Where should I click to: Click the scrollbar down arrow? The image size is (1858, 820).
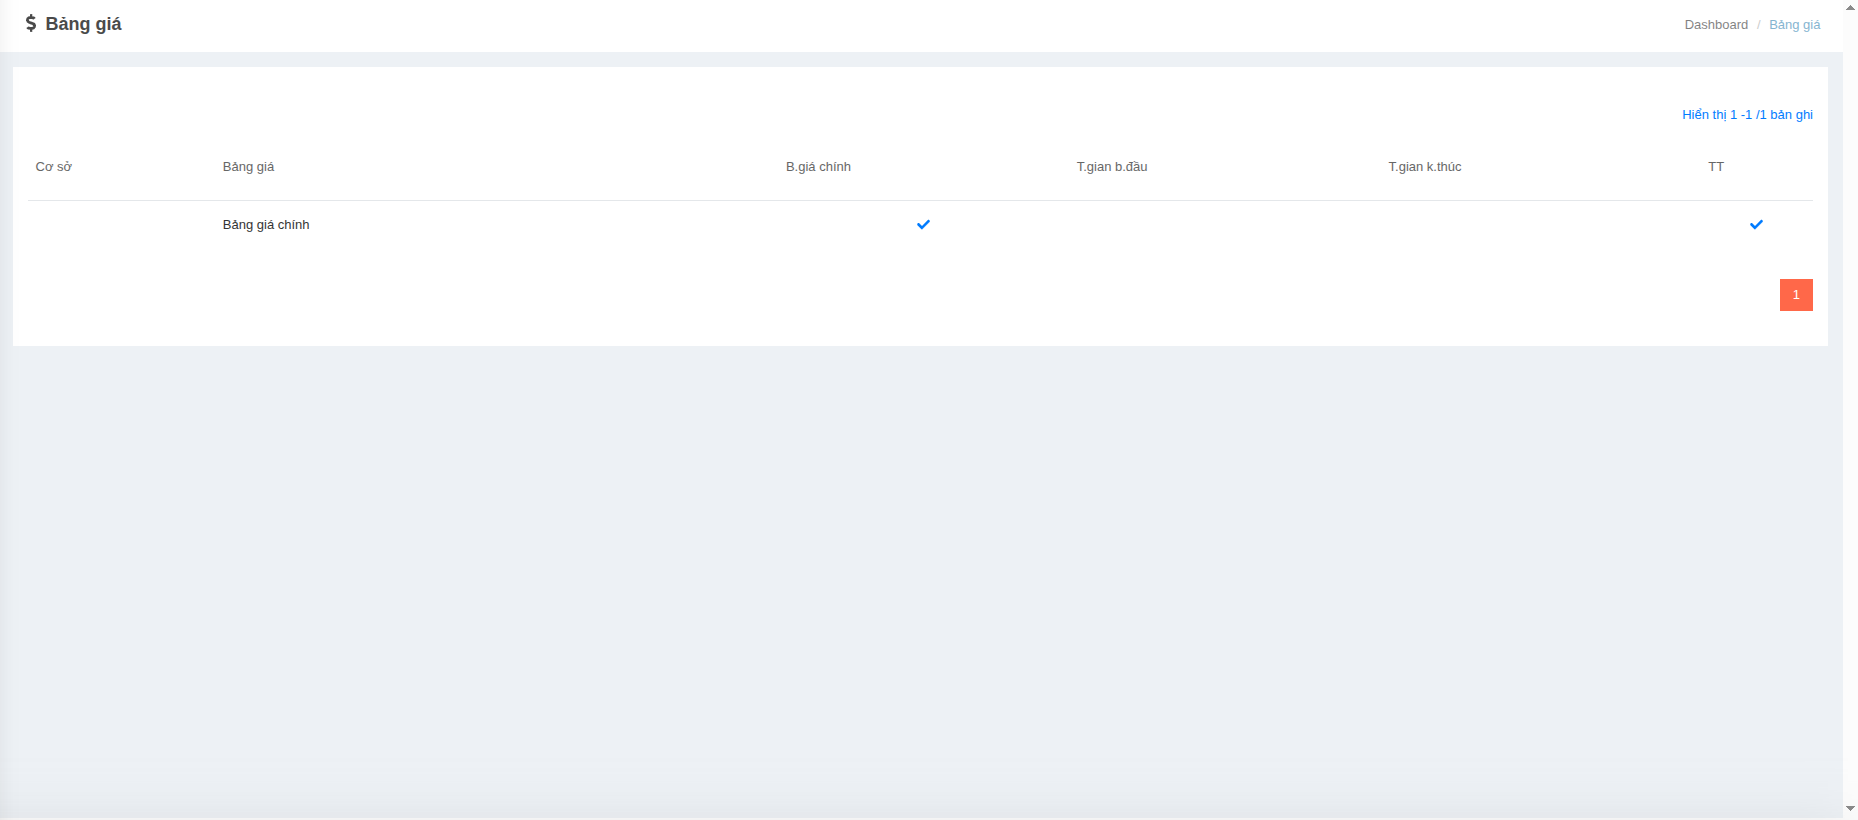pos(1850,809)
